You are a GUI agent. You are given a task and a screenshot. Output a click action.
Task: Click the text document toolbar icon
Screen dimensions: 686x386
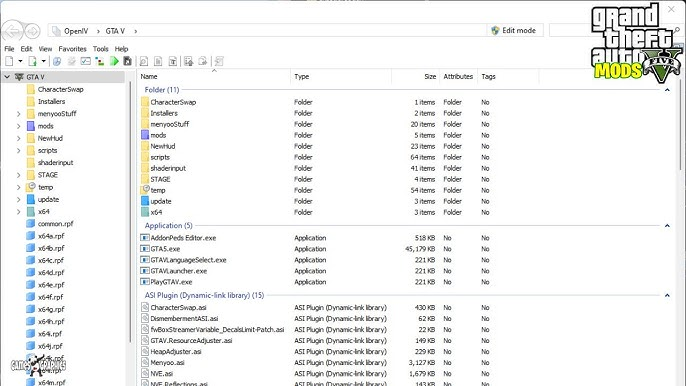(173, 61)
